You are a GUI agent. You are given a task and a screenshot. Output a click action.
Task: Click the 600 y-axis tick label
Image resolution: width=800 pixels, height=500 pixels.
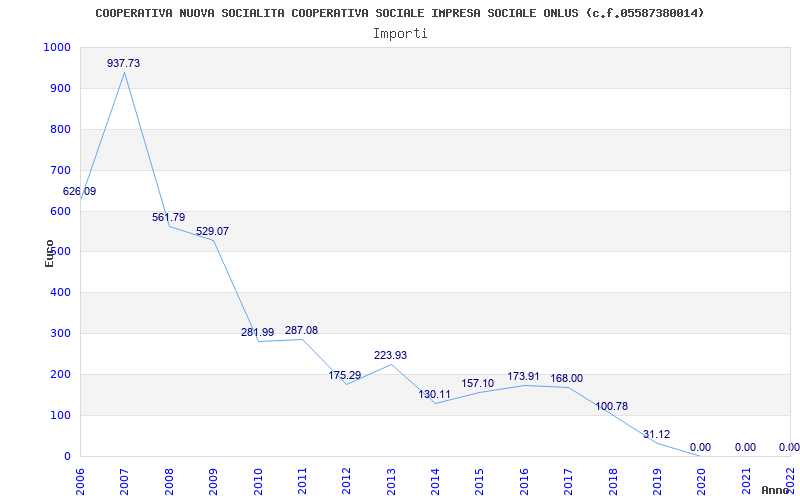61,211
